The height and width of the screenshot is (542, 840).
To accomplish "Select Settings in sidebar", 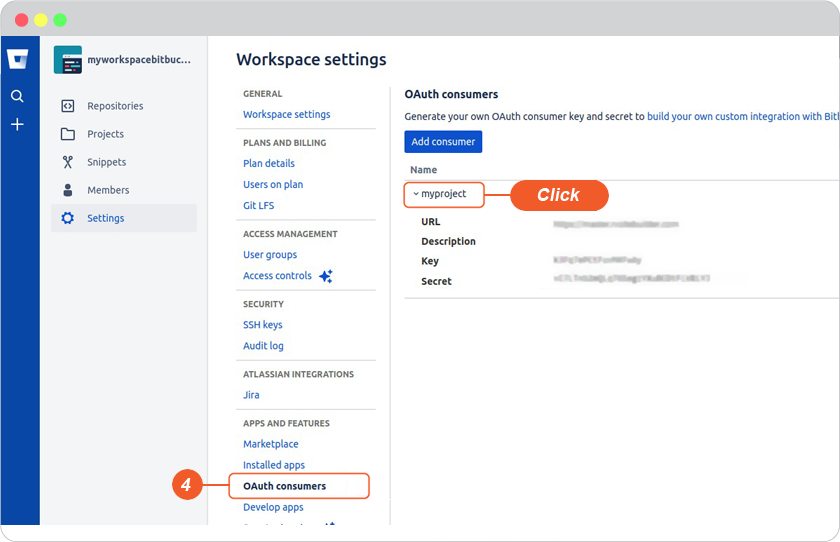I will tap(124, 218).
